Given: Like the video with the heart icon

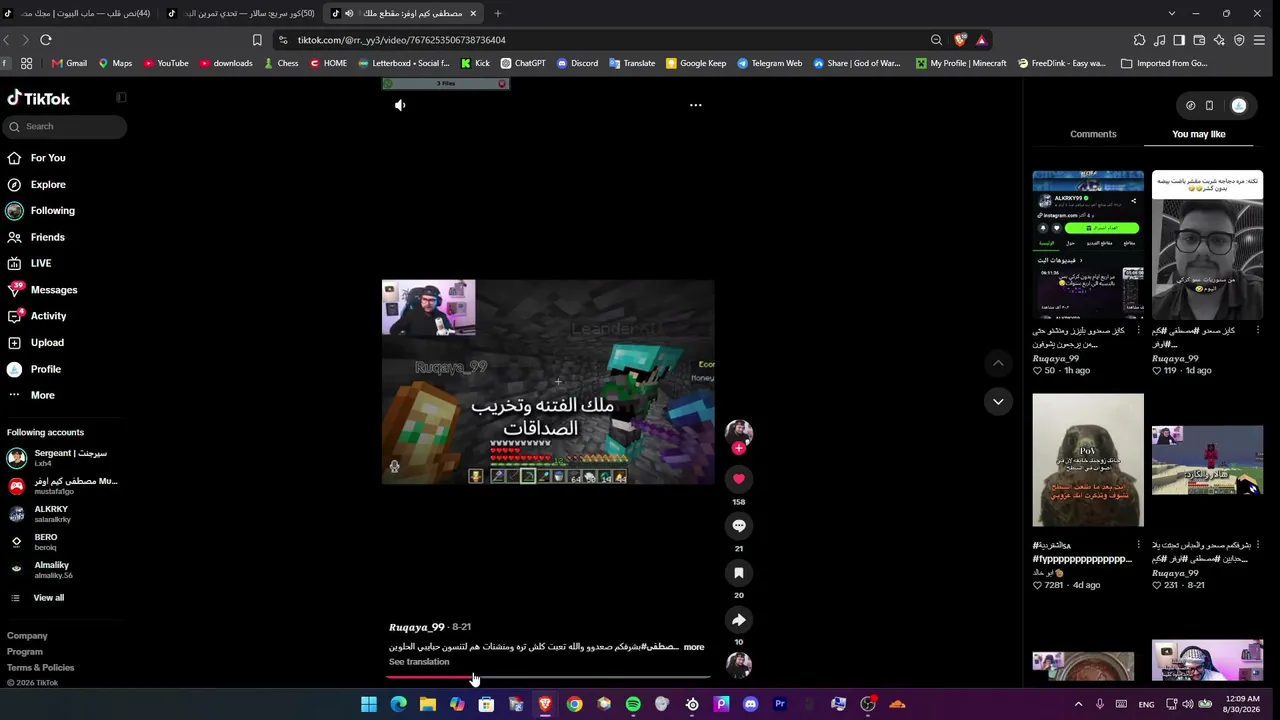Looking at the screenshot, I should tap(739, 479).
